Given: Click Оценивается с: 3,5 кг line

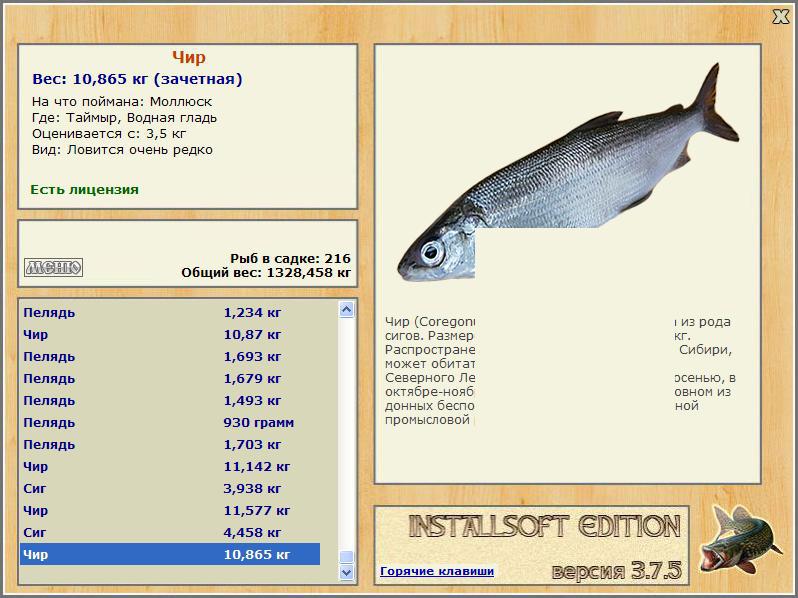Looking at the screenshot, I should pos(109,134).
